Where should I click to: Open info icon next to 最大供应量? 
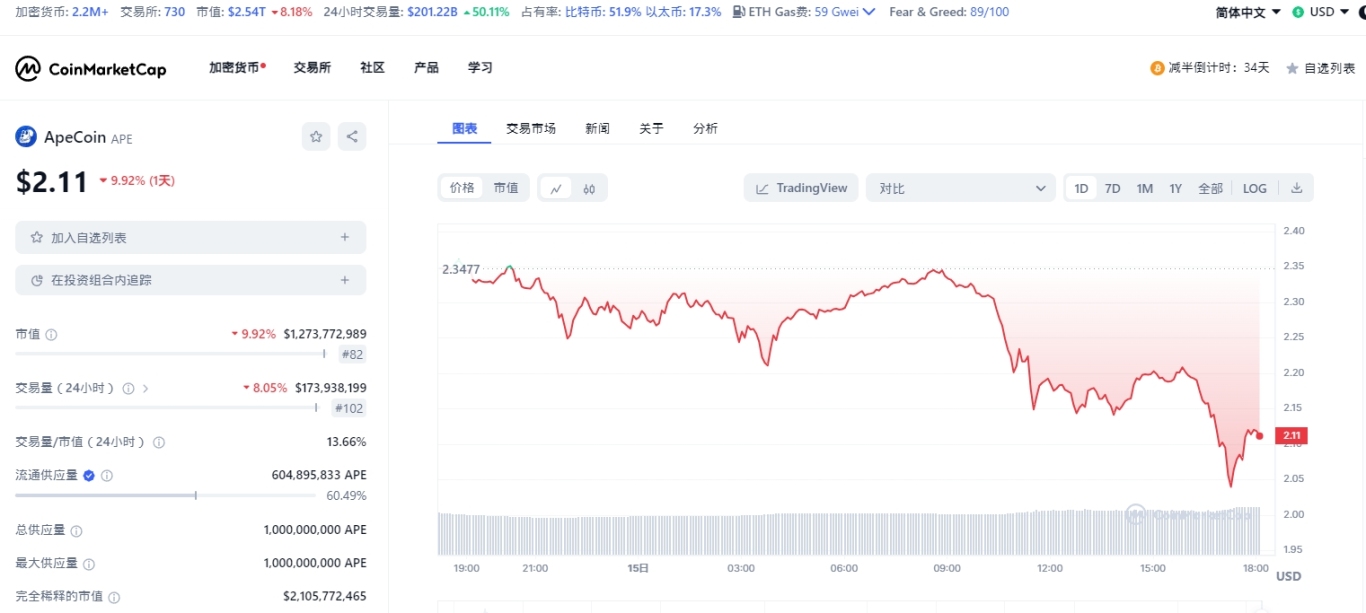pyautogui.click(x=89, y=564)
